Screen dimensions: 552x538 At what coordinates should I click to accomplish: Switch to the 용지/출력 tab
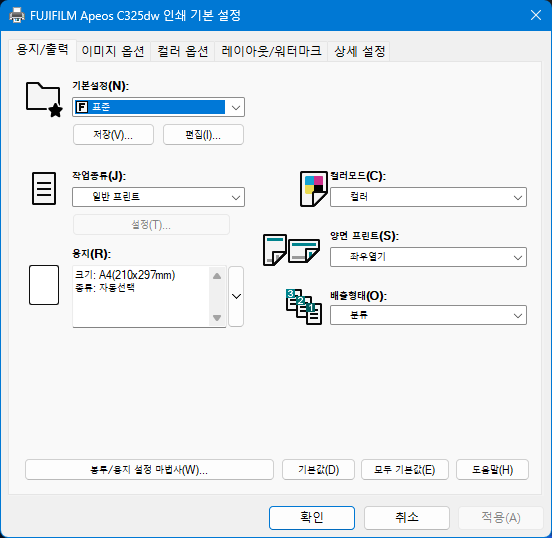point(42,50)
